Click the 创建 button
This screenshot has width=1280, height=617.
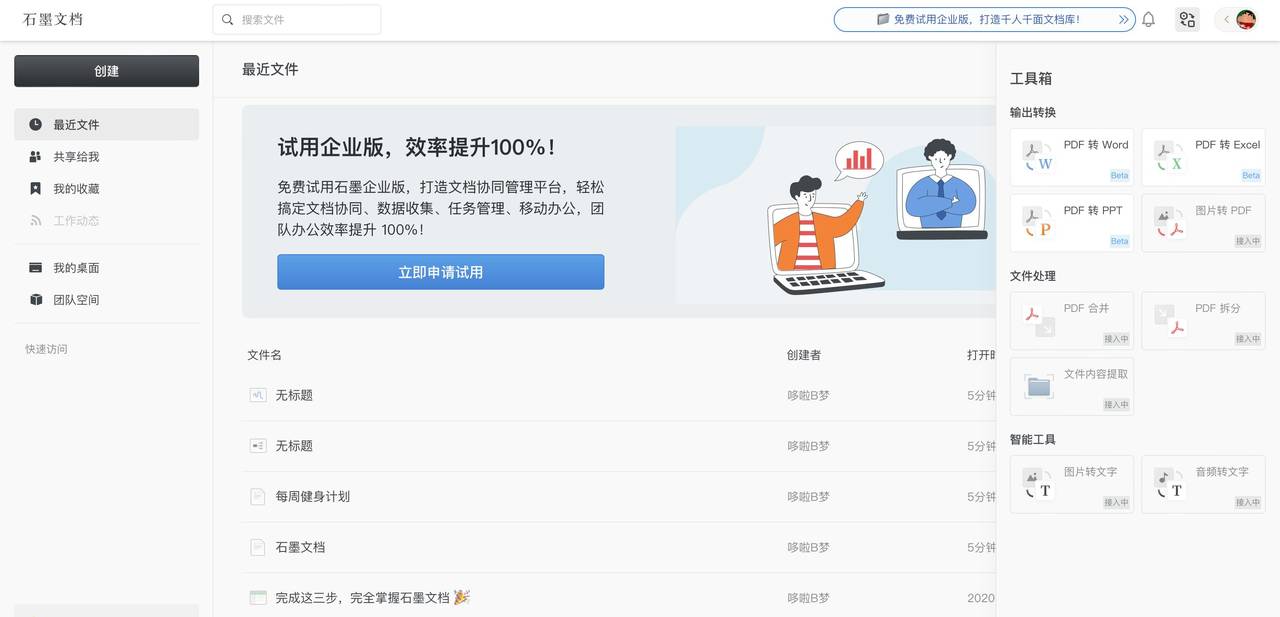tap(106, 70)
